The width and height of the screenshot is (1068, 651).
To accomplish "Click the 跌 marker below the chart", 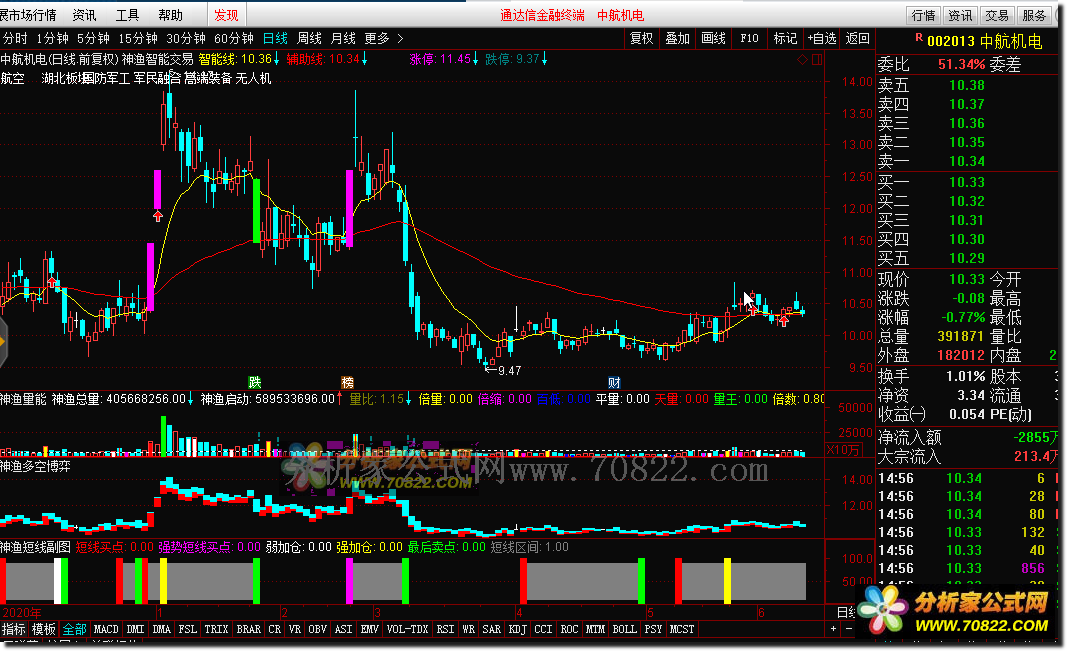I will (255, 382).
